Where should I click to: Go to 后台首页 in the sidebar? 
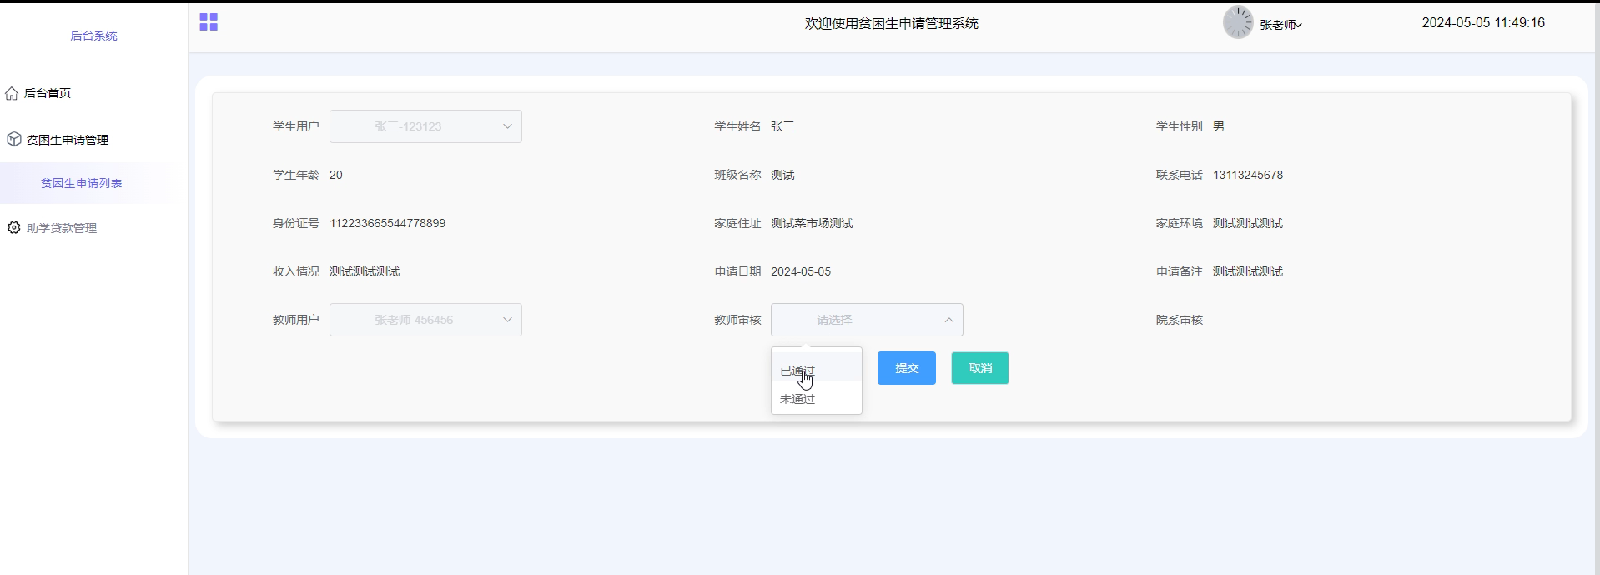tap(47, 93)
